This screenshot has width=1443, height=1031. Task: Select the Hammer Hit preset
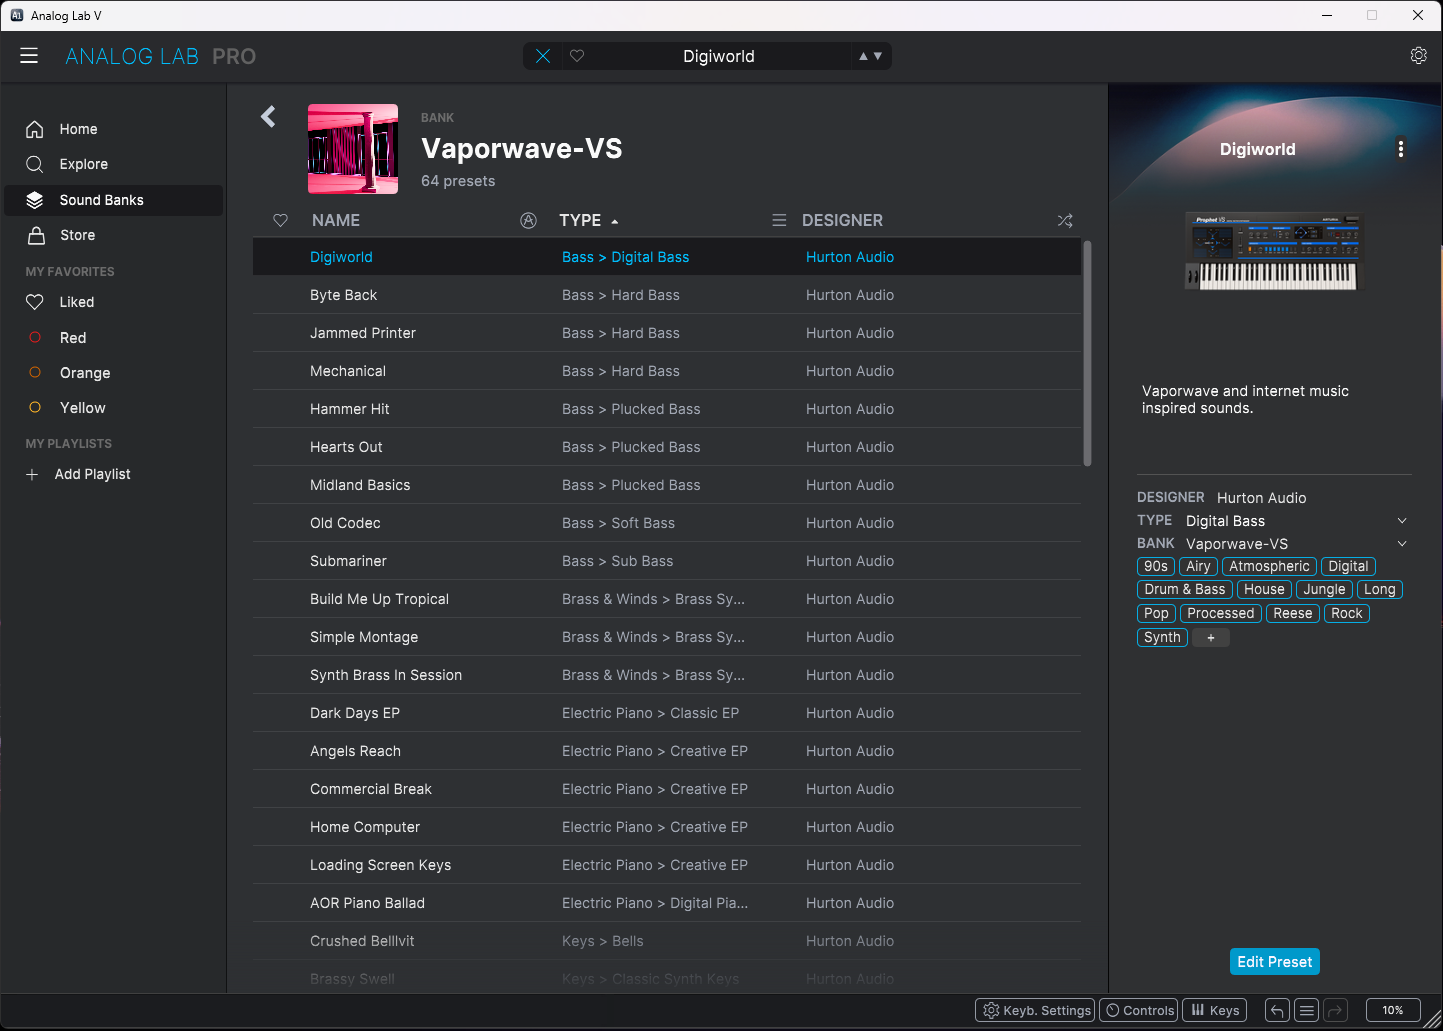(667, 409)
